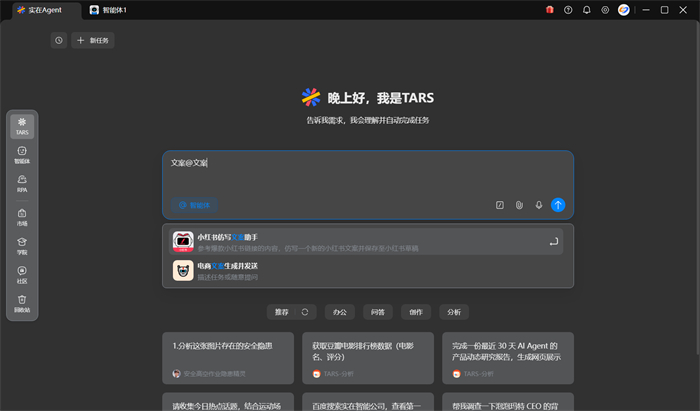Click the microphone voice input icon
Image resolution: width=700 pixels, height=411 pixels.
pos(539,205)
